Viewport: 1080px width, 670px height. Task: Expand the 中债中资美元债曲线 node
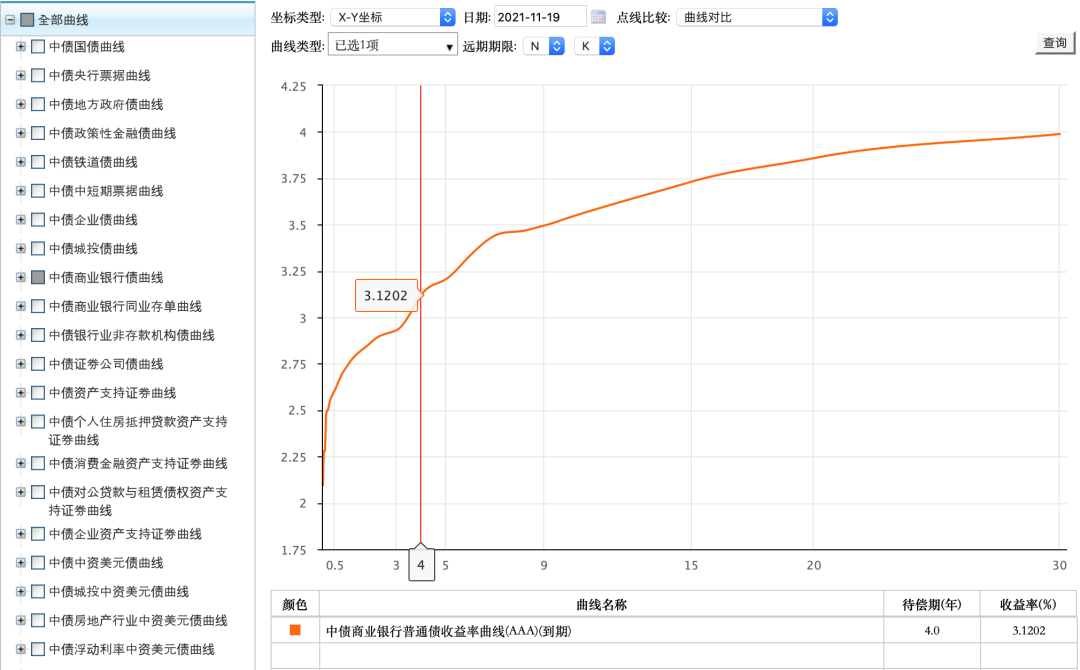[21, 563]
